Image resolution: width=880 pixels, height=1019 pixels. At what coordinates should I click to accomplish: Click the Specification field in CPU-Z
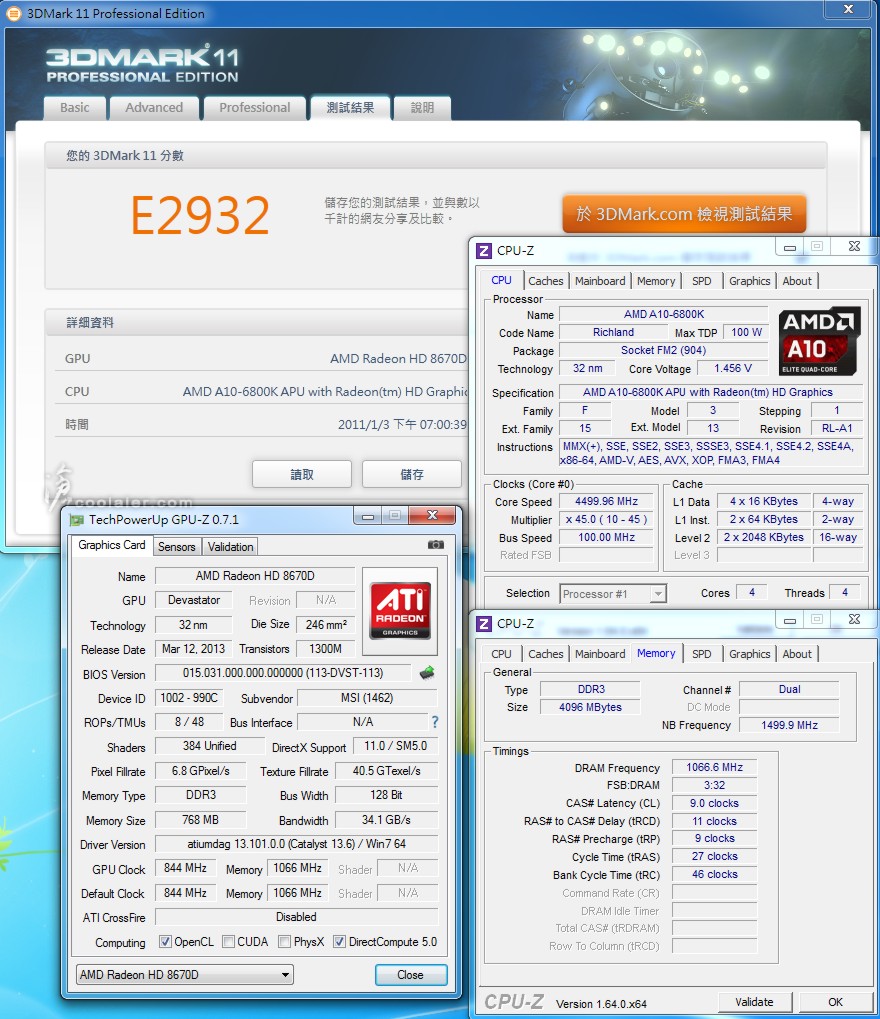(x=710, y=393)
